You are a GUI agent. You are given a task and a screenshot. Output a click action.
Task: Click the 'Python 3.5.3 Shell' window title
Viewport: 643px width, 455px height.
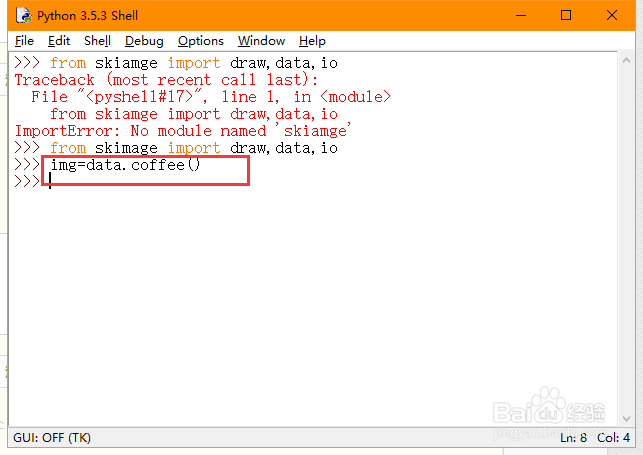coord(87,16)
